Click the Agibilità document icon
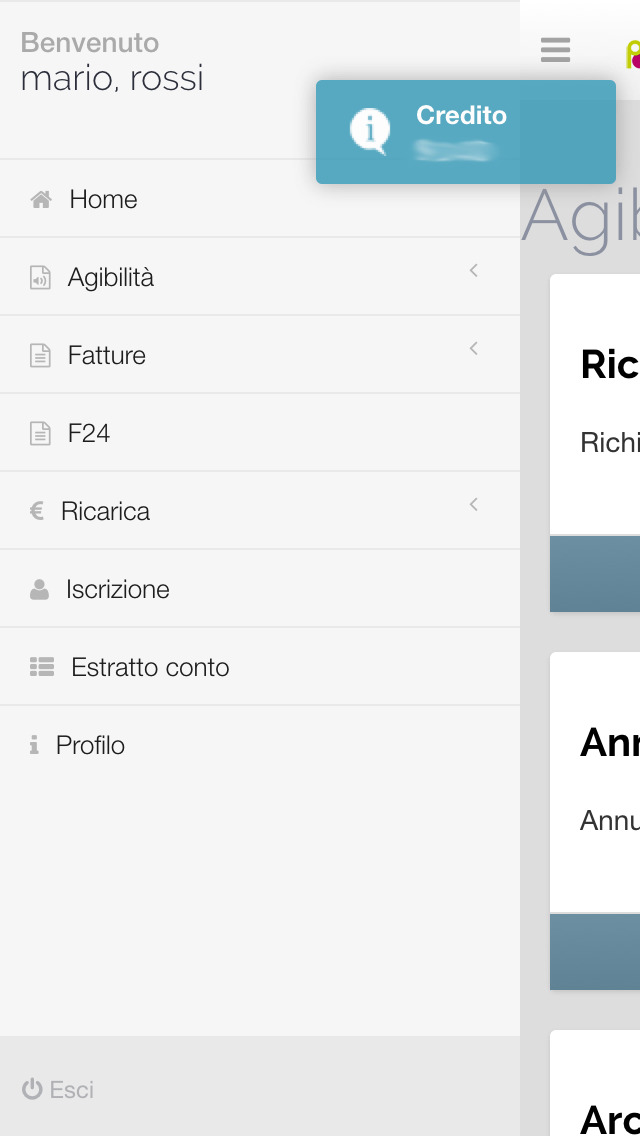 (x=40, y=278)
